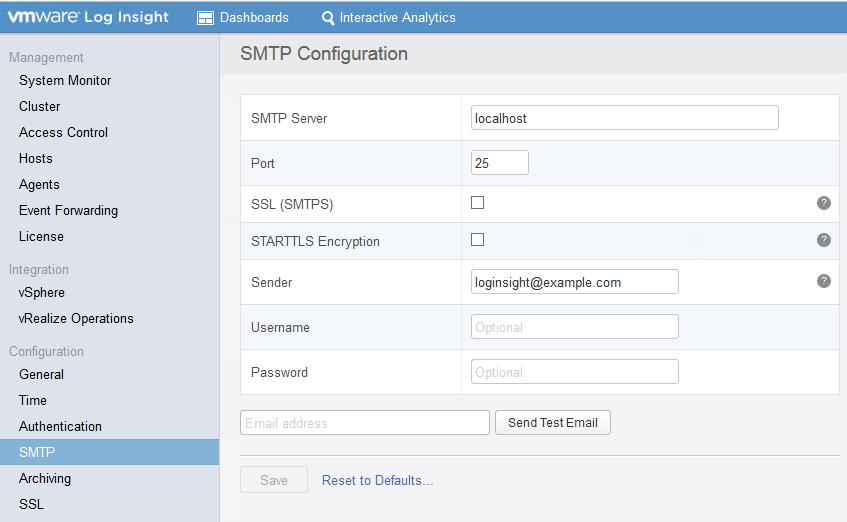Click the Dashboards grid icon
Image resolution: width=847 pixels, height=522 pixels.
tap(205, 18)
